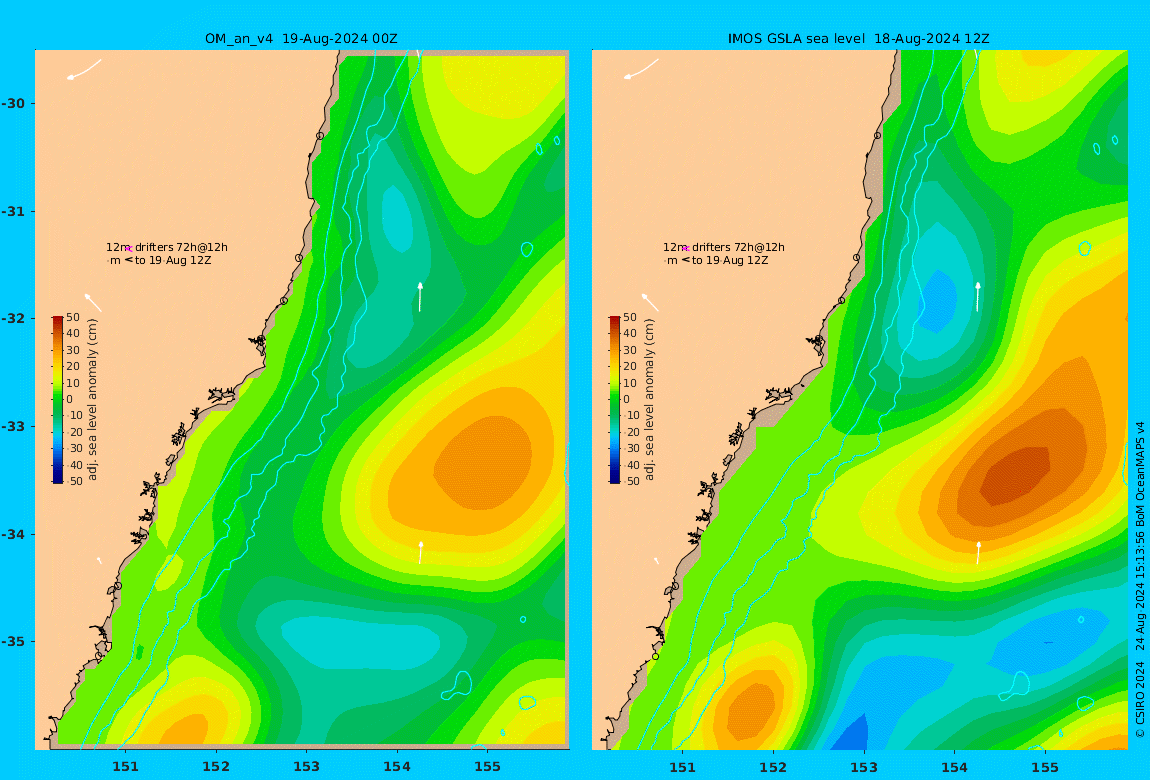Click the dark red top of left map colorbar
The height and width of the screenshot is (780, 1150).
pyautogui.click(x=57, y=320)
